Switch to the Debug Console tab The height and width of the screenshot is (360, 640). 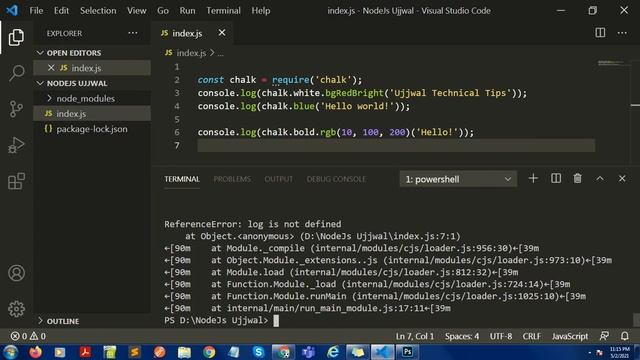click(x=336, y=179)
